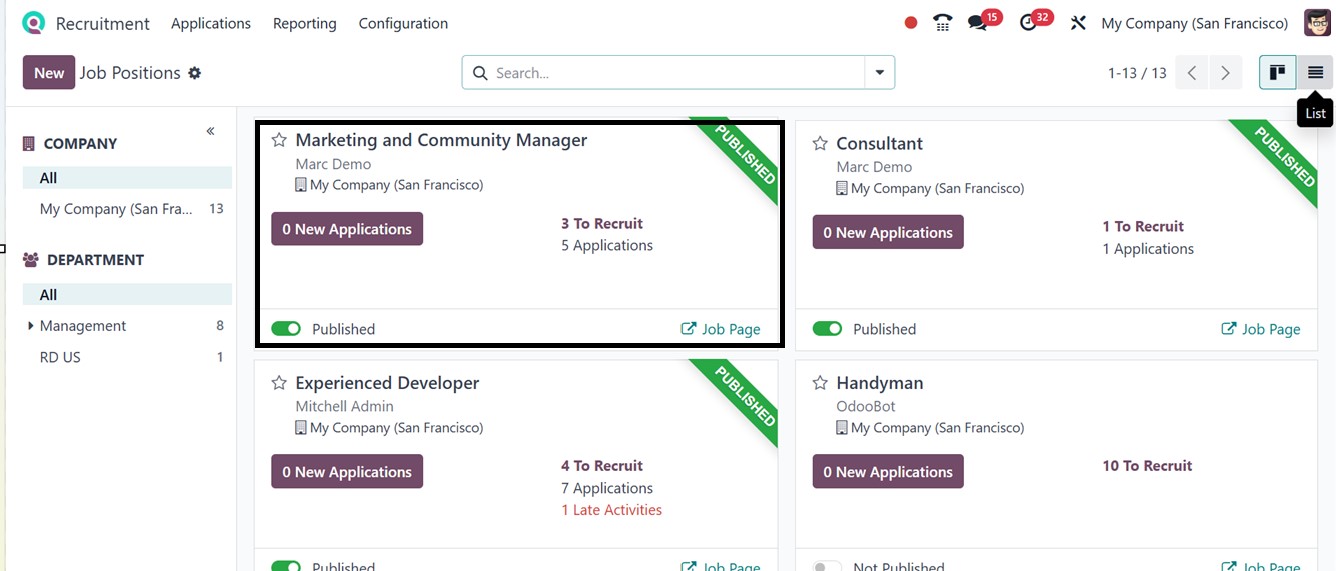Star the Handyman job position
Image resolution: width=1336 pixels, height=571 pixels.
[x=820, y=383]
